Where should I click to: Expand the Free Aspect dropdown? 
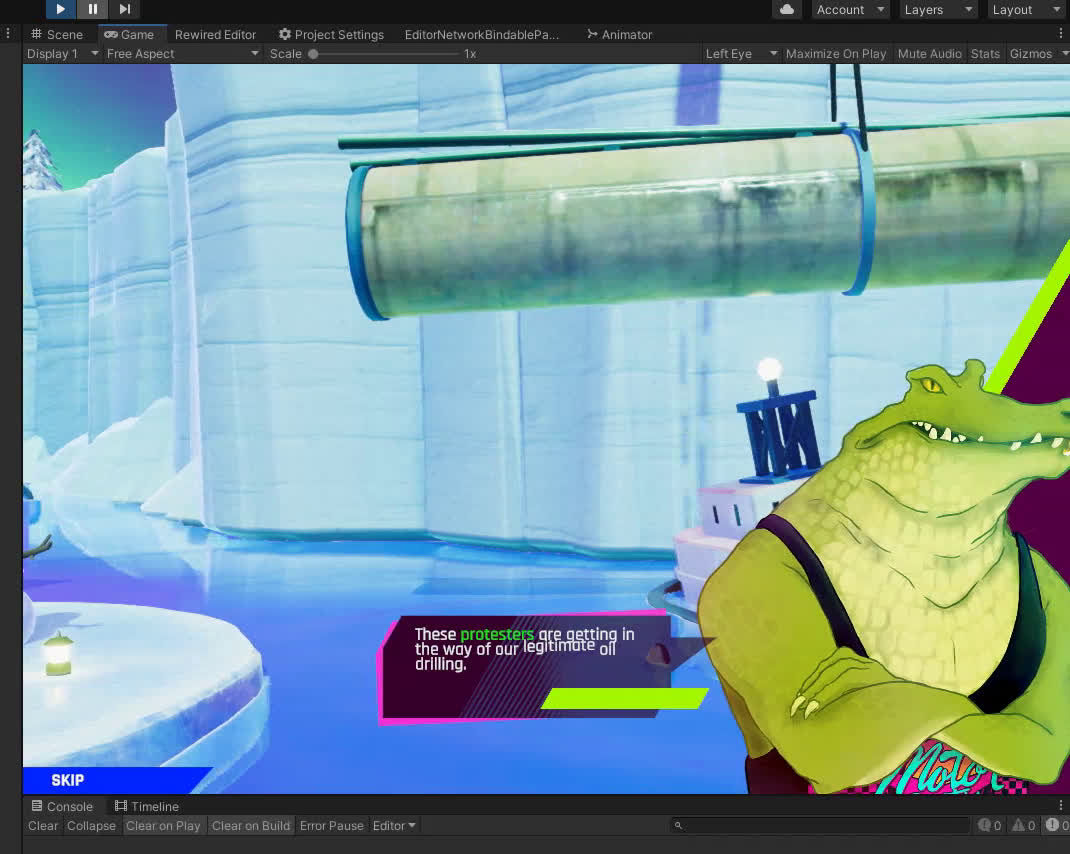click(182, 54)
